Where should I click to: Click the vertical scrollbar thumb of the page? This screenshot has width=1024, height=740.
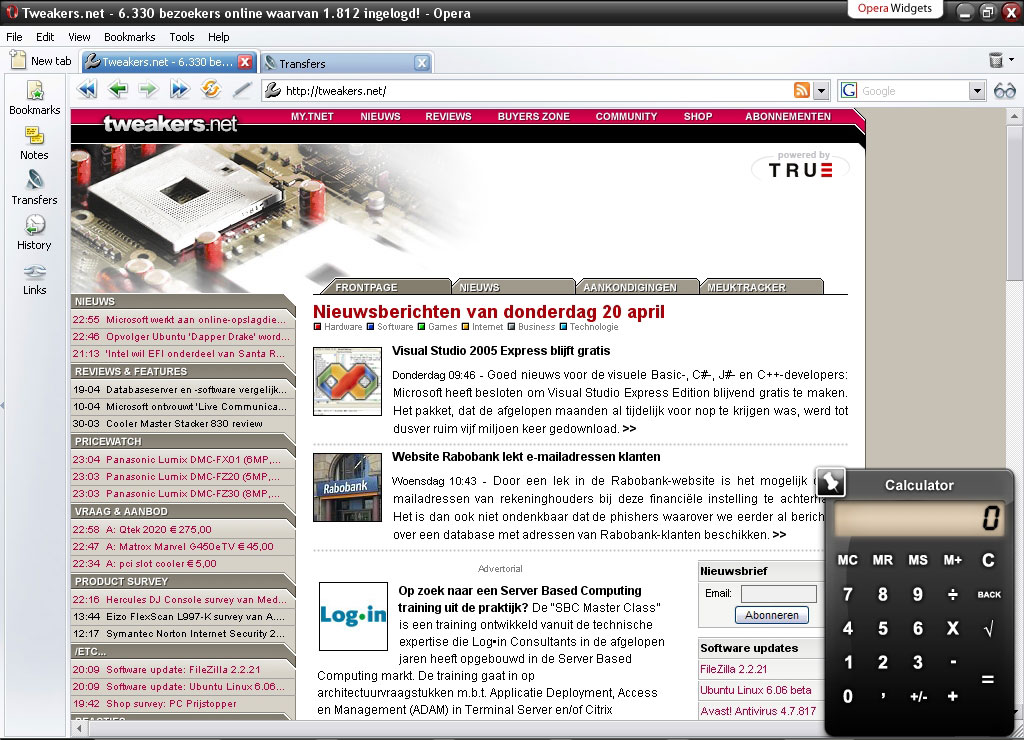point(1014,204)
